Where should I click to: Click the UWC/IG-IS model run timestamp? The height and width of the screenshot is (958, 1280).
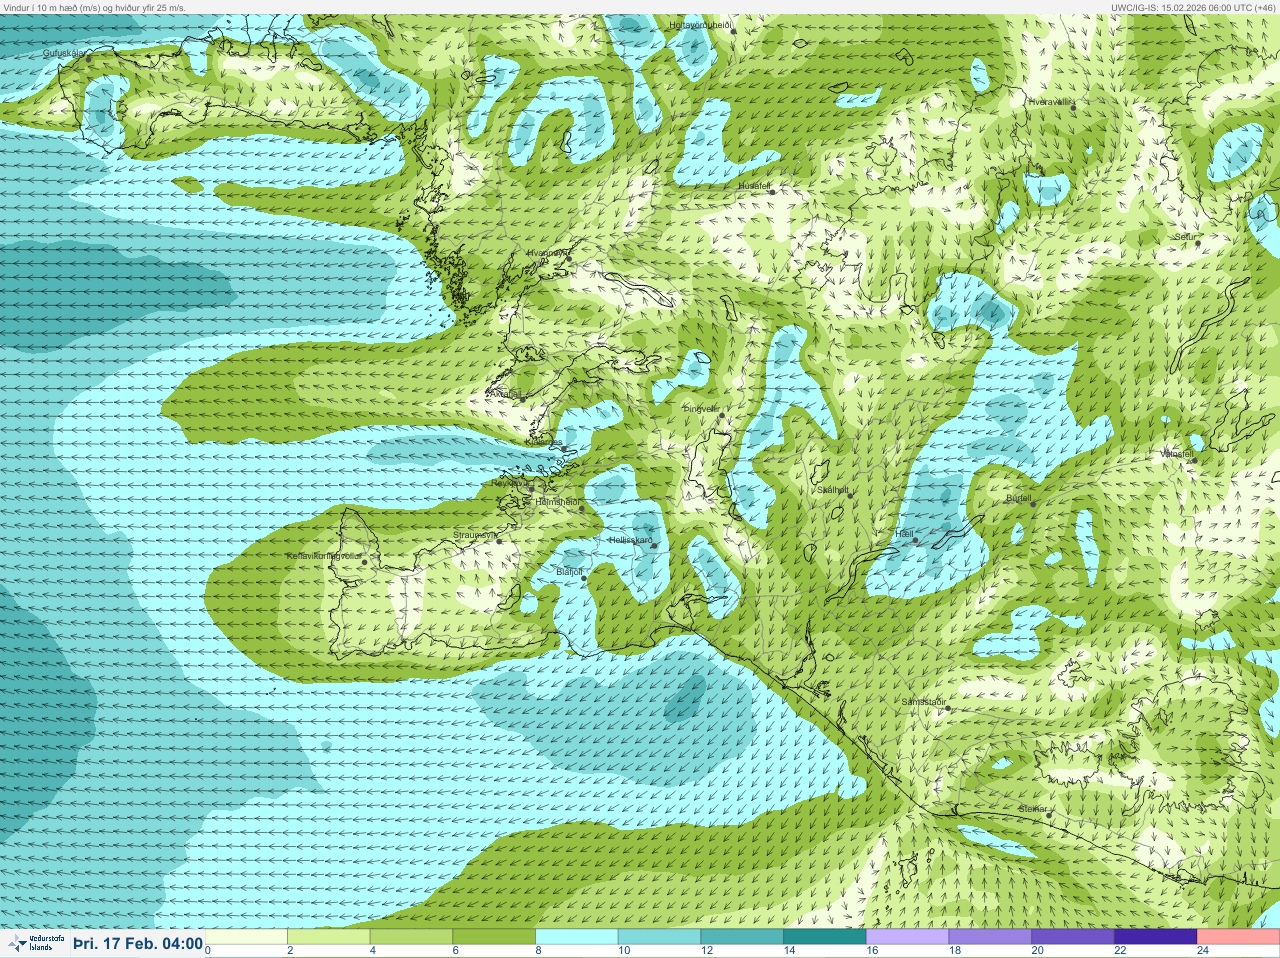[x=1194, y=7]
